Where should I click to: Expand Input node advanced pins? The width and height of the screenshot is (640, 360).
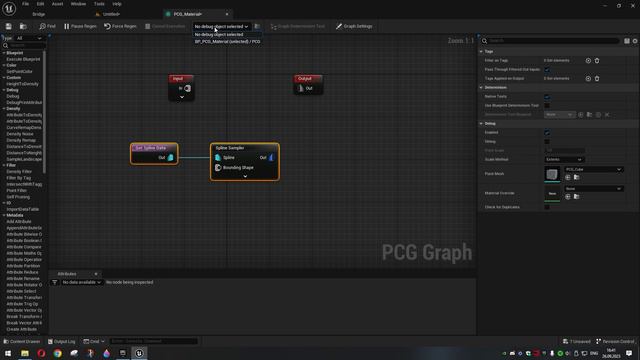(x=182, y=97)
